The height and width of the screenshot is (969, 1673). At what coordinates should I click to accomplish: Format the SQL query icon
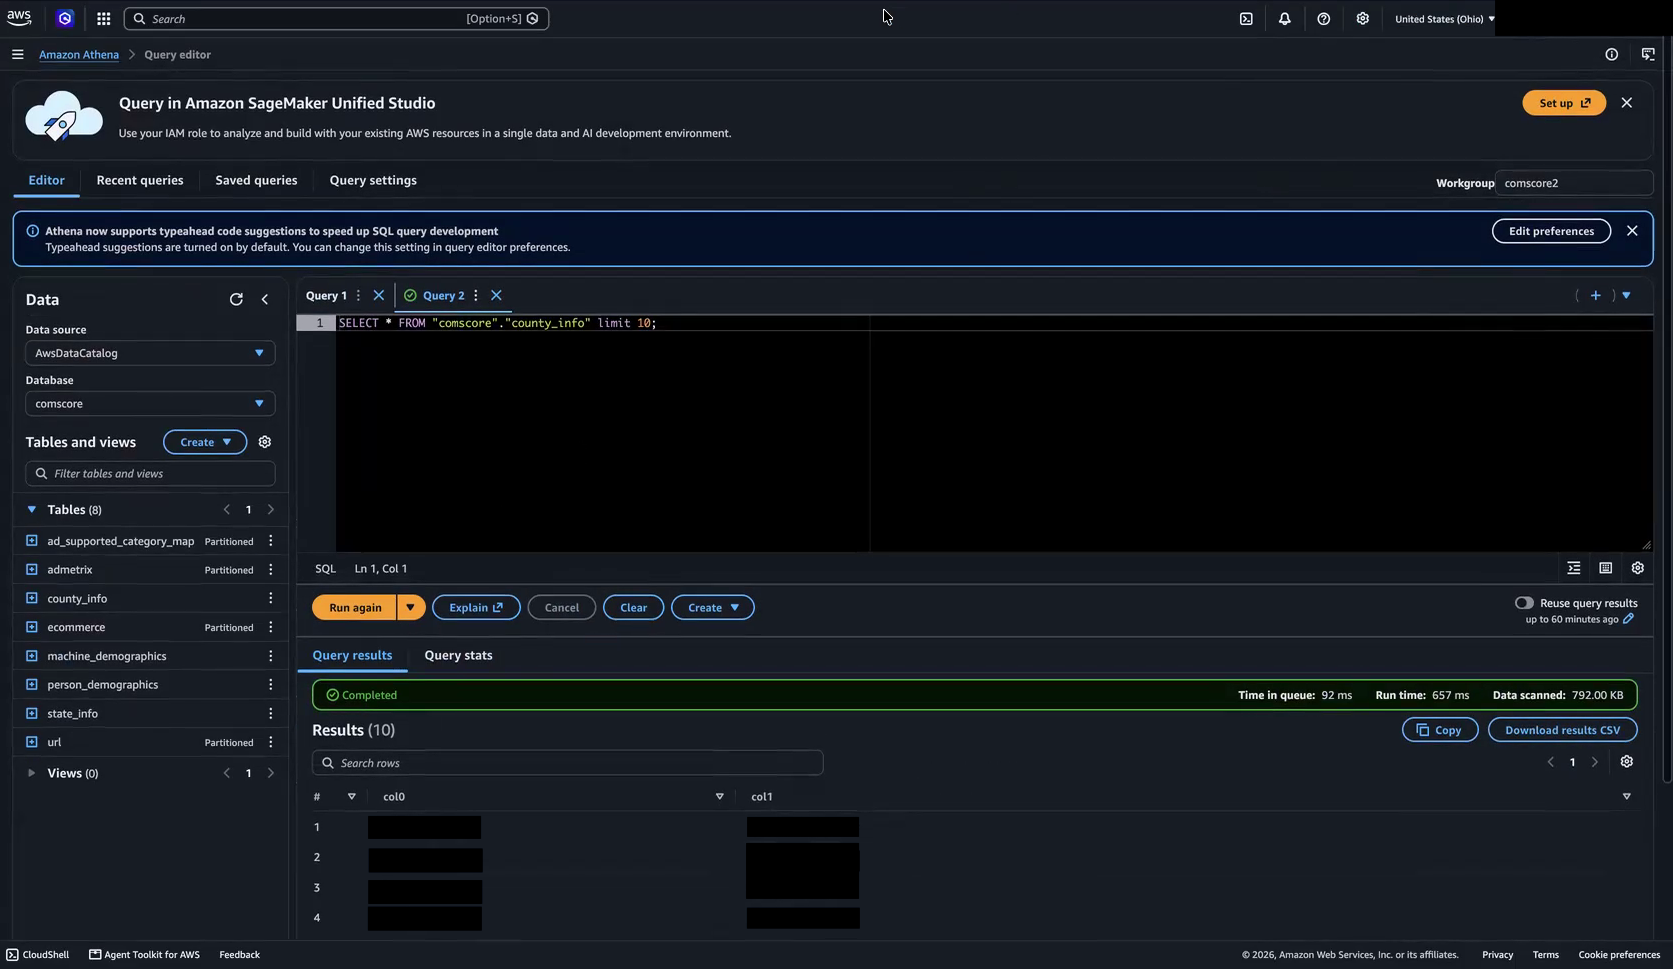click(1574, 568)
